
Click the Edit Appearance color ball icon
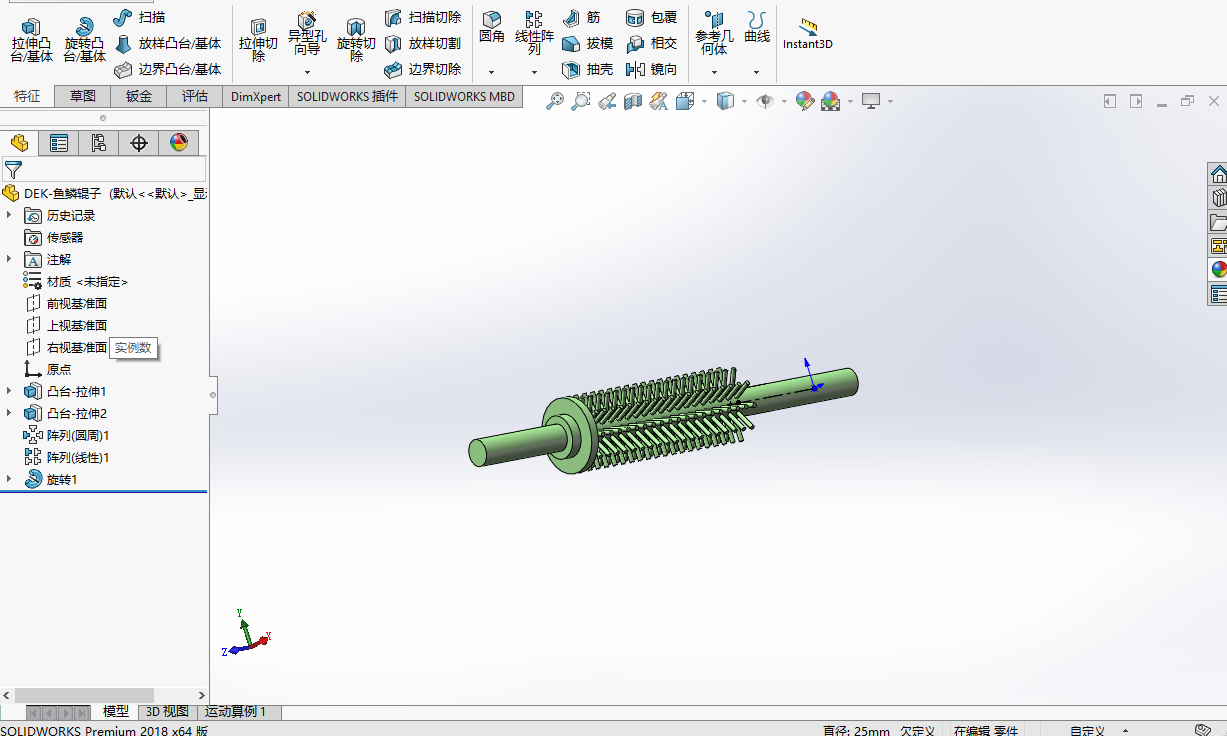(805, 101)
